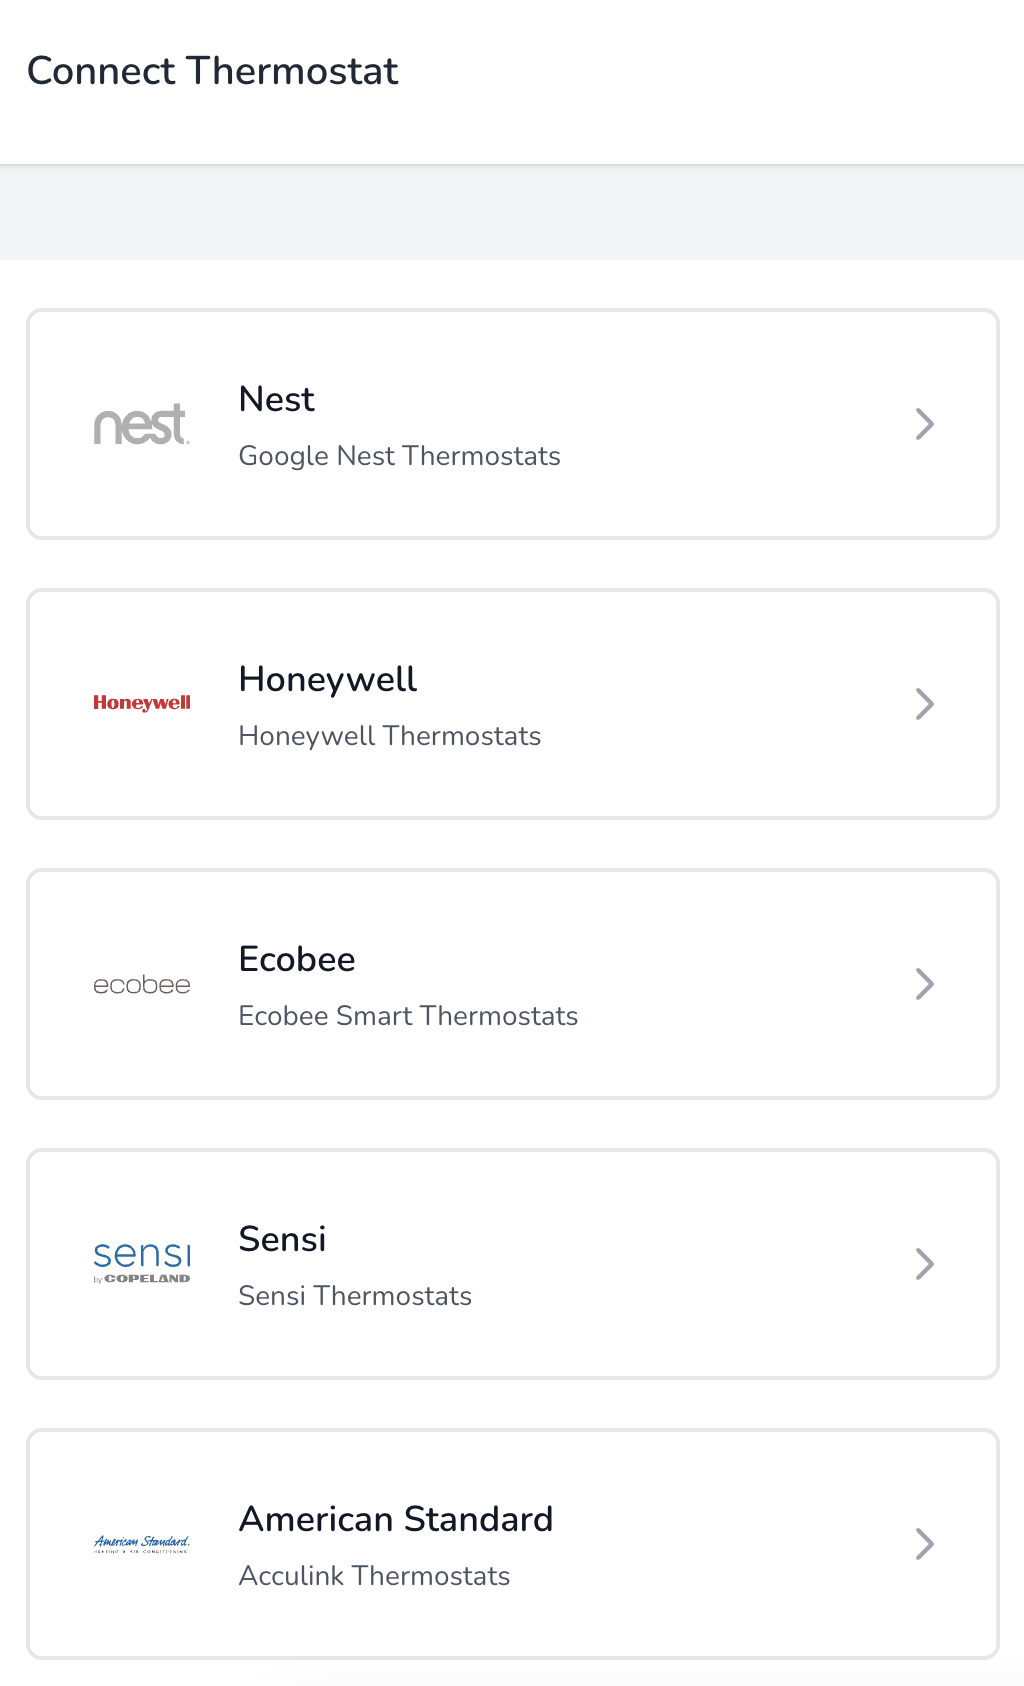Image resolution: width=1024 pixels, height=1686 pixels.
Task: Click Google Nest Thermostats subtitle
Action: tap(399, 456)
